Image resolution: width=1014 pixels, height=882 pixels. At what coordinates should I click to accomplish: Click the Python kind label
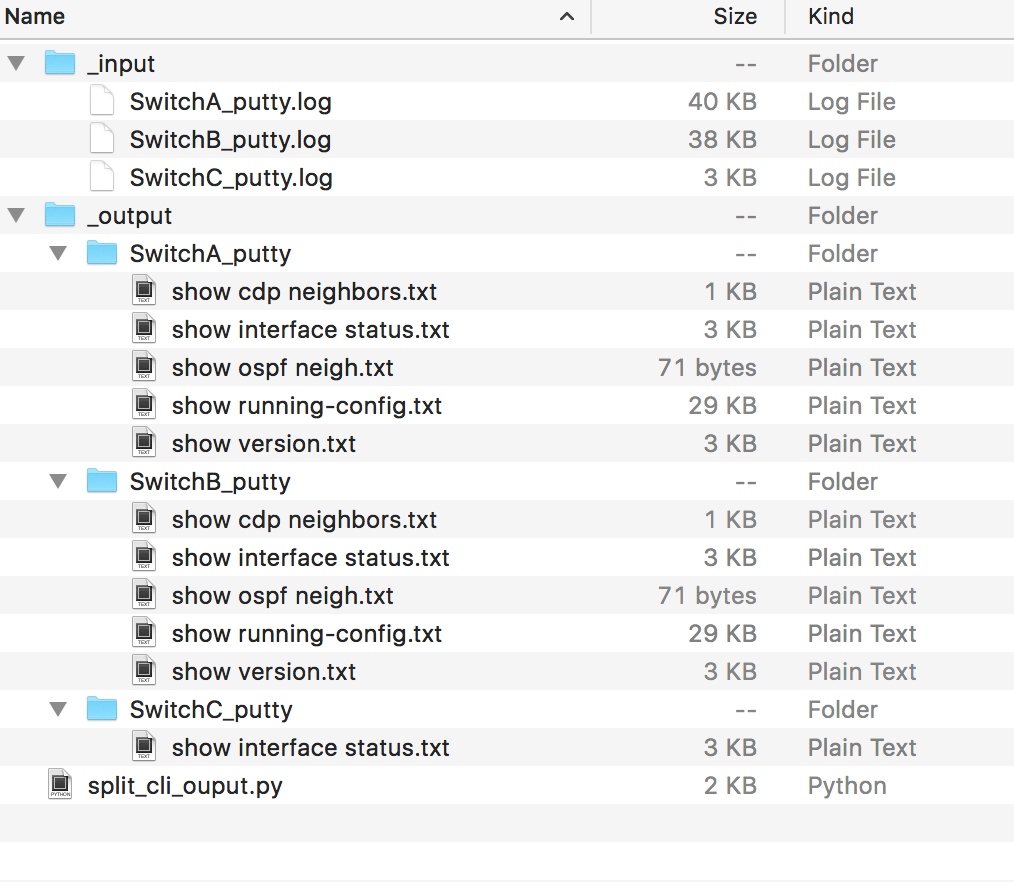[x=847, y=786]
